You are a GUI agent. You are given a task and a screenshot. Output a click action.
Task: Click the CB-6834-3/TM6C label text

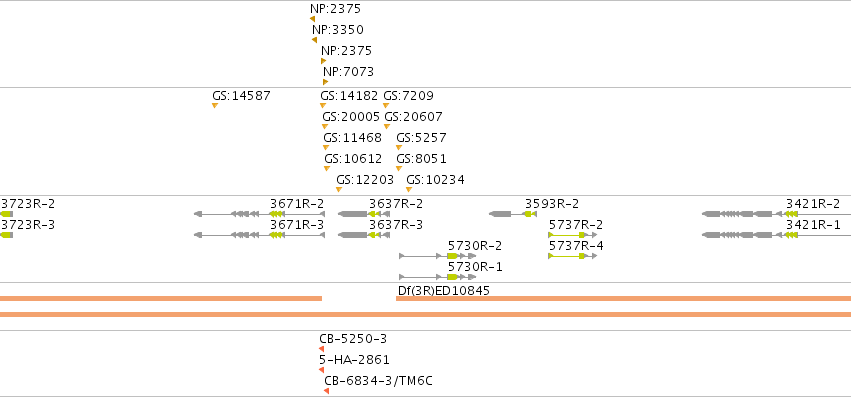[378, 381]
